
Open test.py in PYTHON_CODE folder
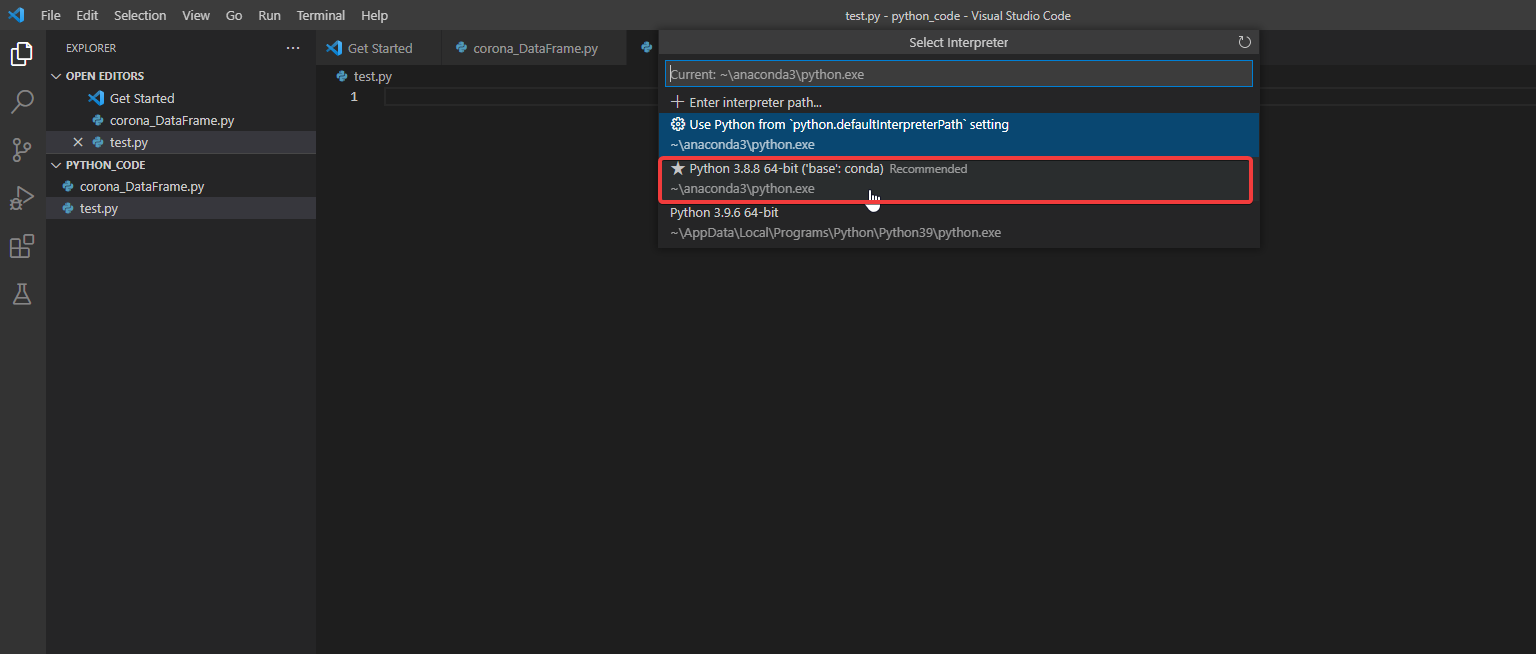(x=181, y=208)
